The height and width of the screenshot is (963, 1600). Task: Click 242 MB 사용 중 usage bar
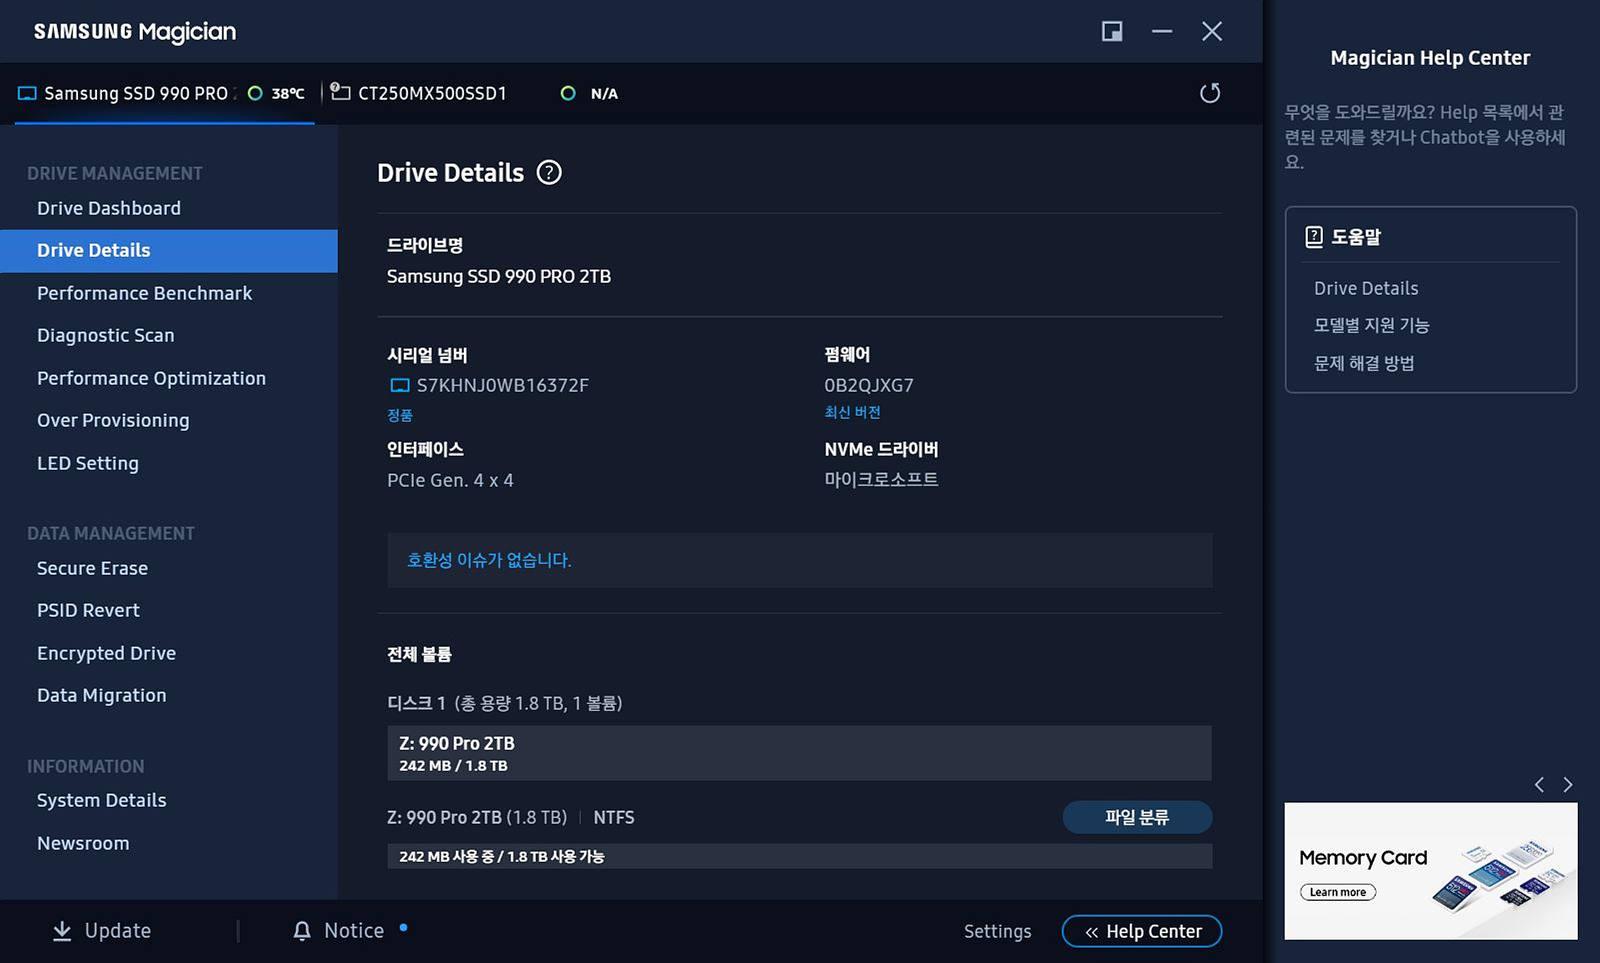pos(799,856)
